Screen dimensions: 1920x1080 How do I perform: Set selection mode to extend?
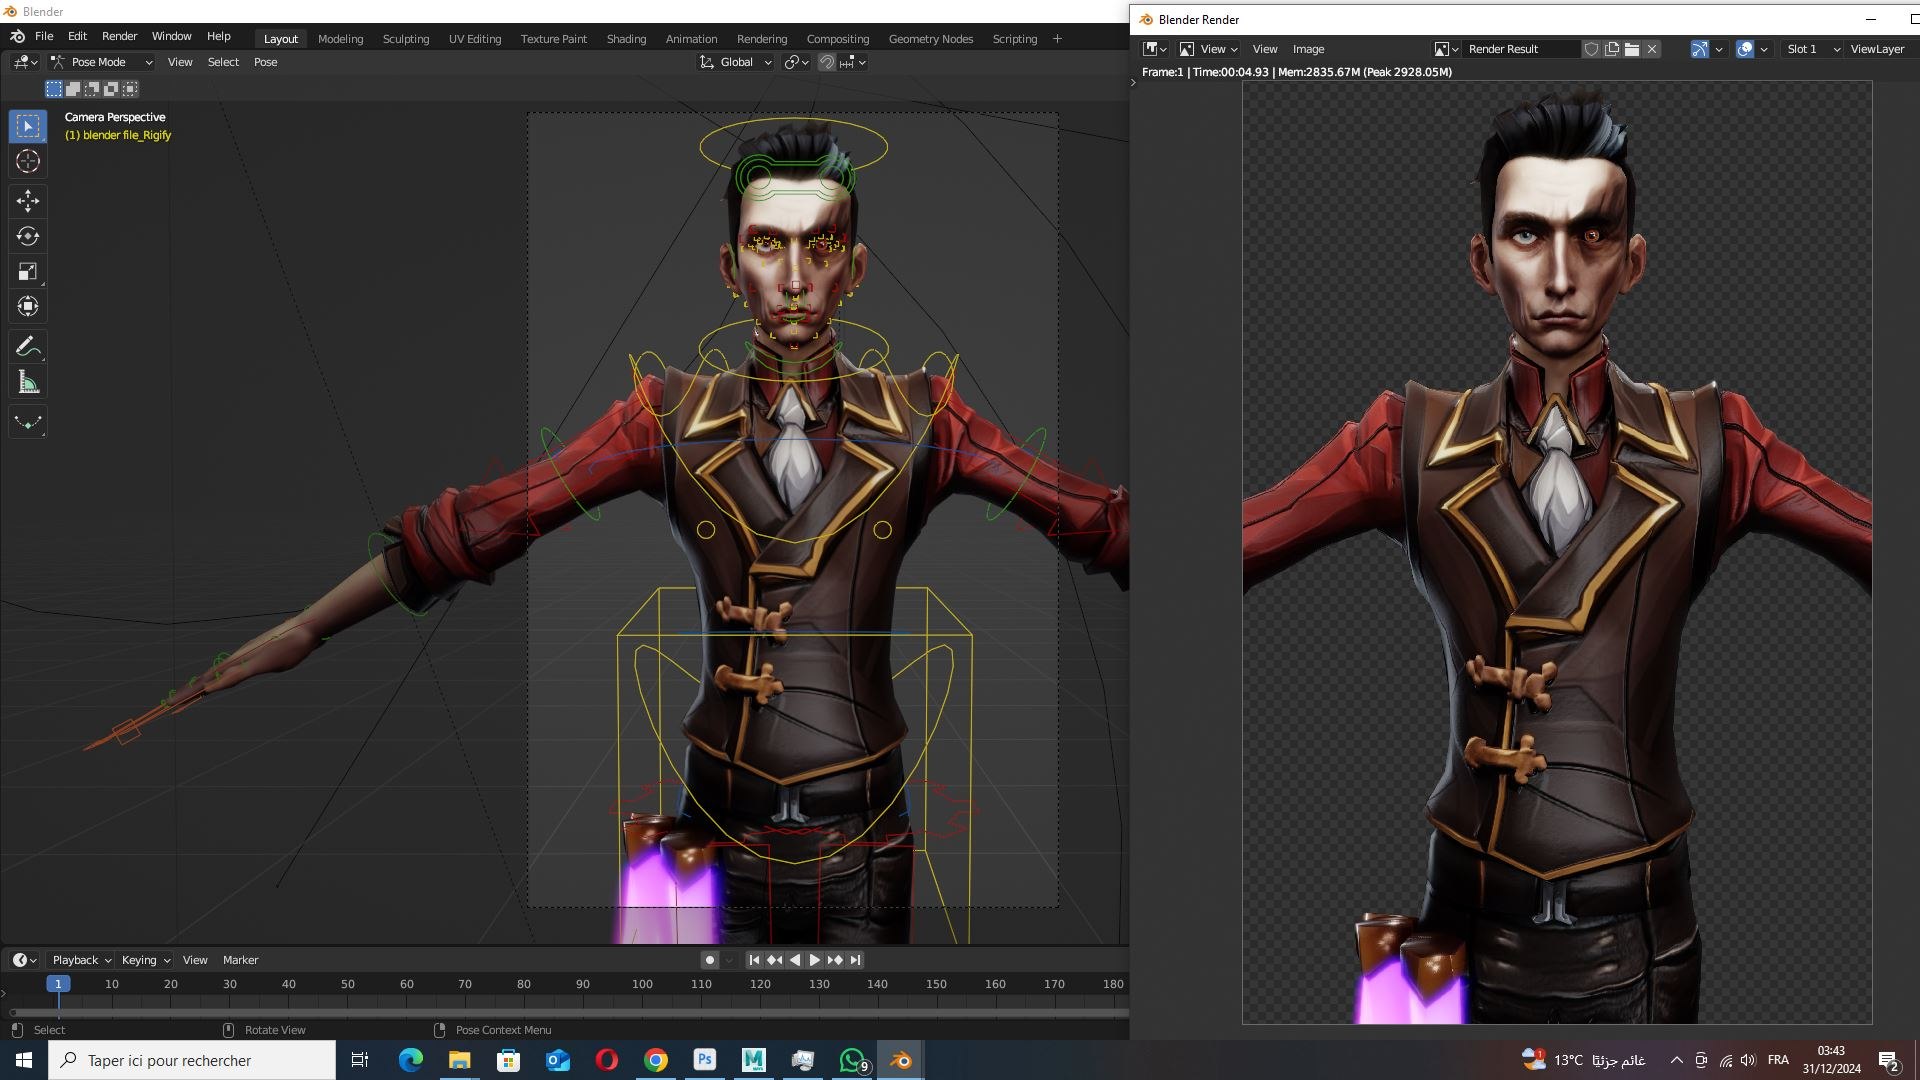(73, 89)
